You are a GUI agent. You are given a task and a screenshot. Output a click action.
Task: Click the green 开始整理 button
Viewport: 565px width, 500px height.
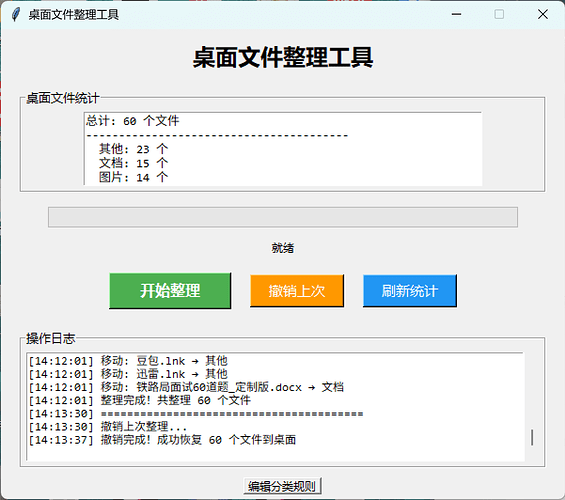(x=170, y=290)
